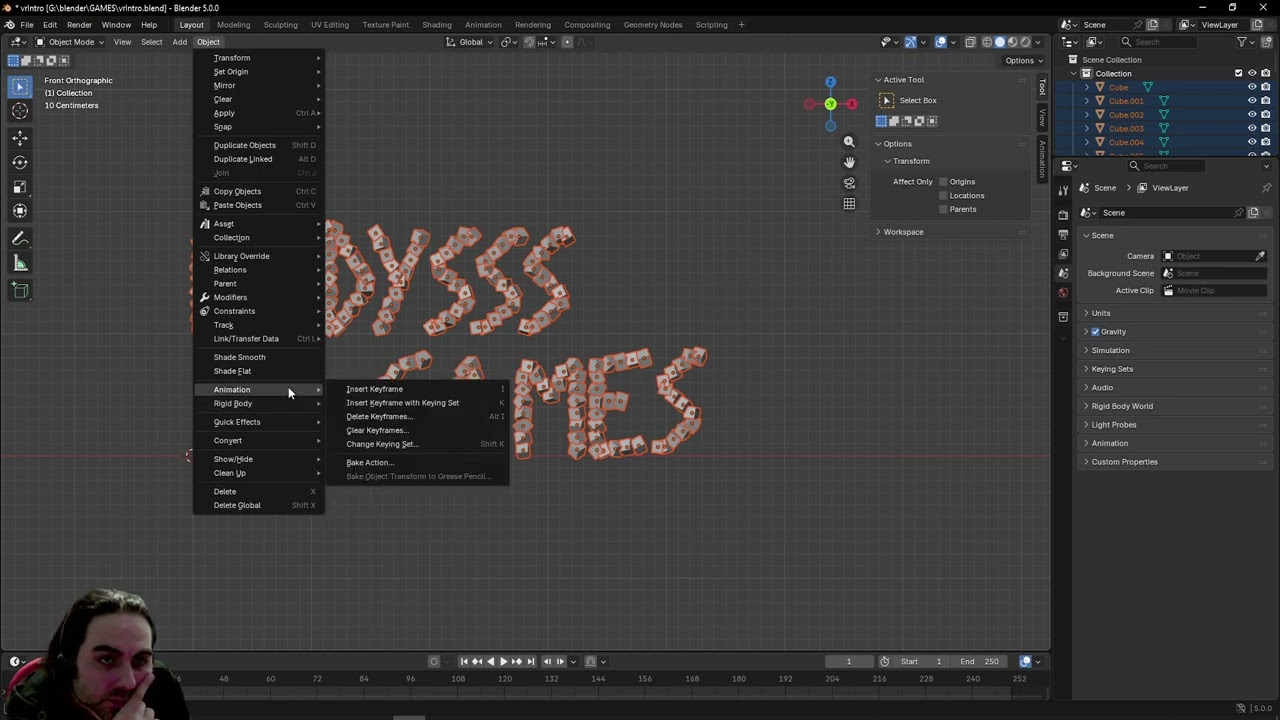This screenshot has height=720, width=1280.
Task: Click Clear Keyframes menu entry
Action: (x=418, y=431)
